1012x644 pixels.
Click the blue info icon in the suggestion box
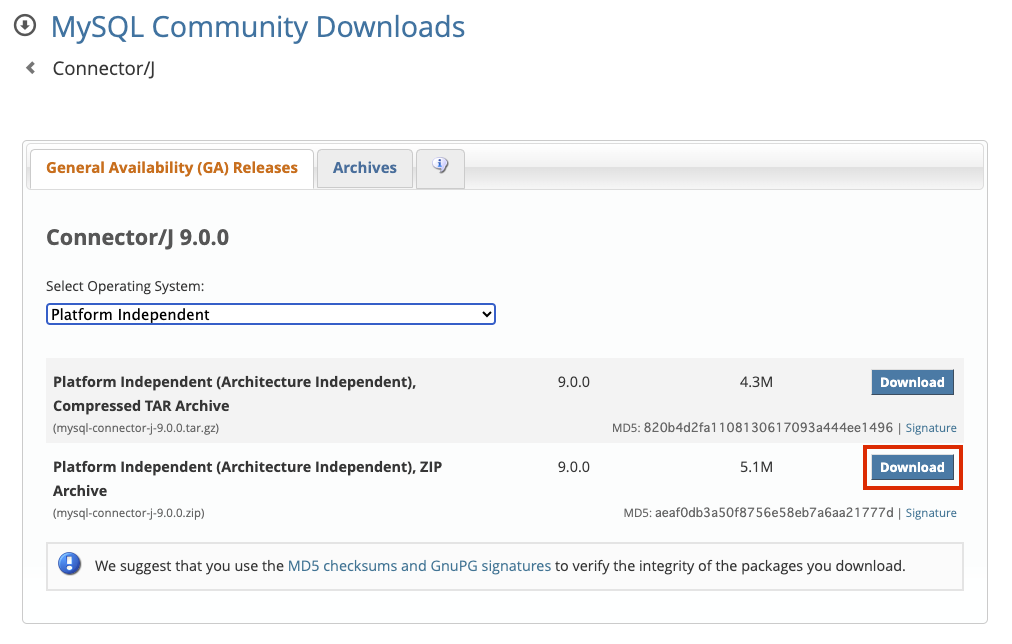pos(69,563)
